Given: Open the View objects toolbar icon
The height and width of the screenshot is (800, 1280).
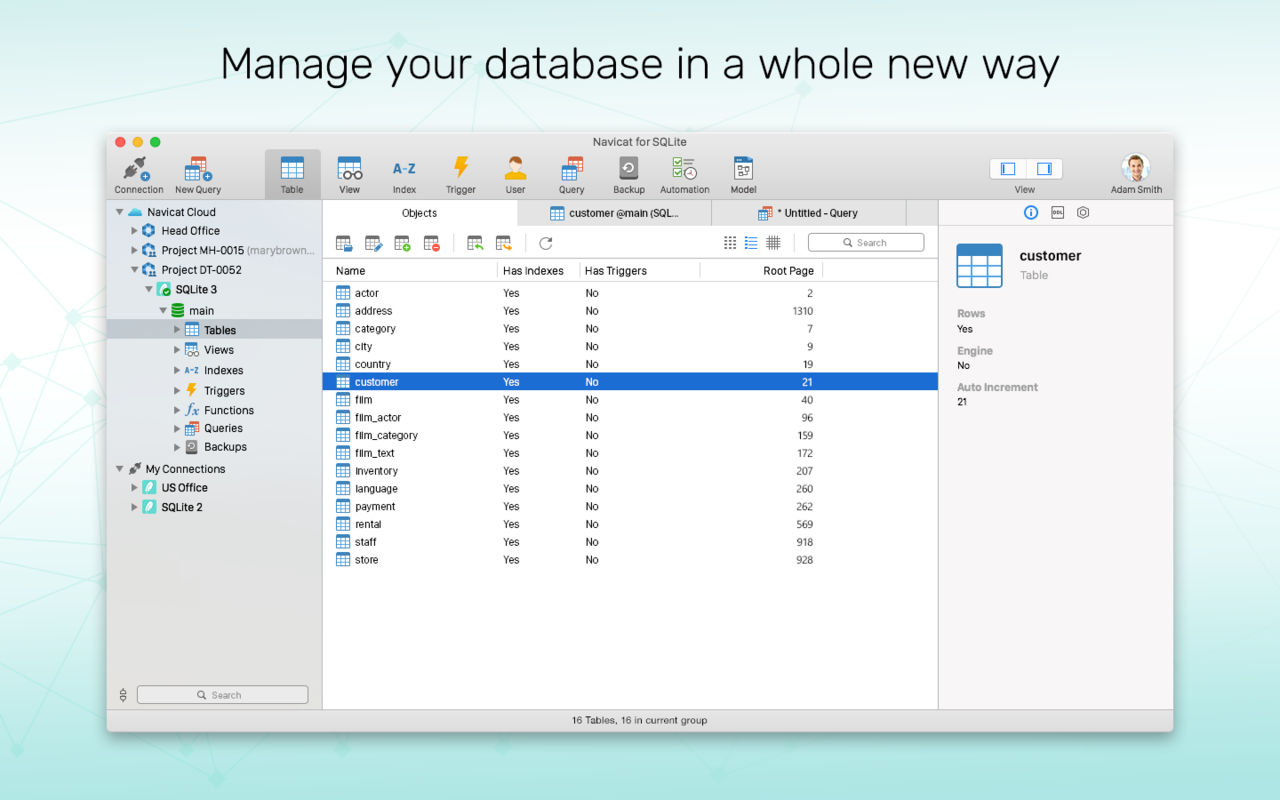Looking at the screenshot, I should (x=349, y=175).
